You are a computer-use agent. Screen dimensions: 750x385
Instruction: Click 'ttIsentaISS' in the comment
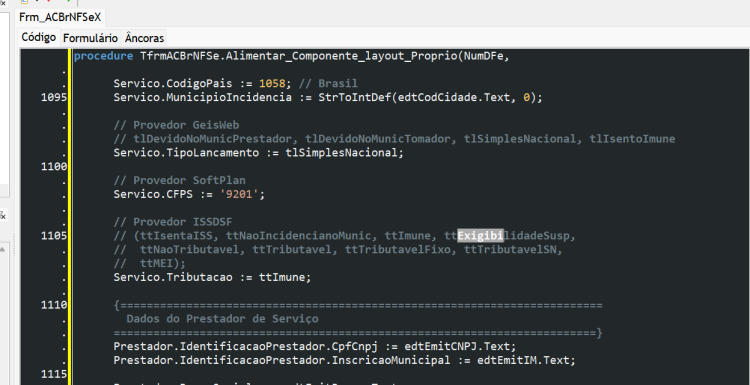tap(176, 236)
